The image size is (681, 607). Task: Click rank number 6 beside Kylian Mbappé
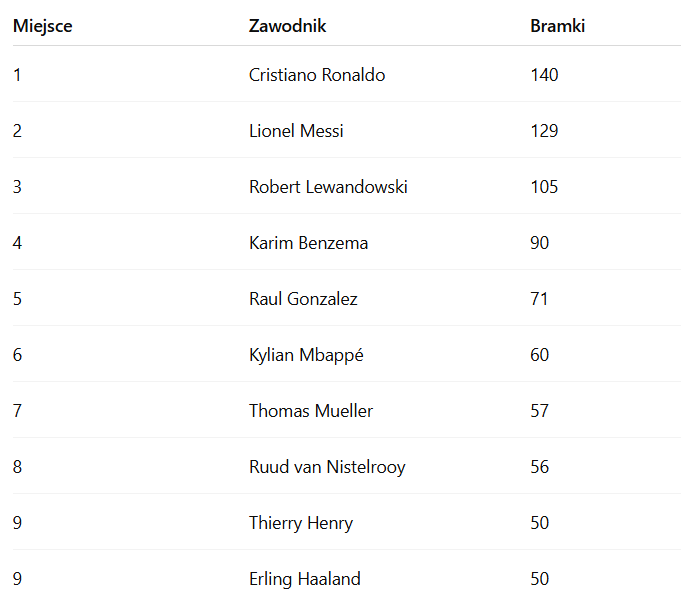17,355
